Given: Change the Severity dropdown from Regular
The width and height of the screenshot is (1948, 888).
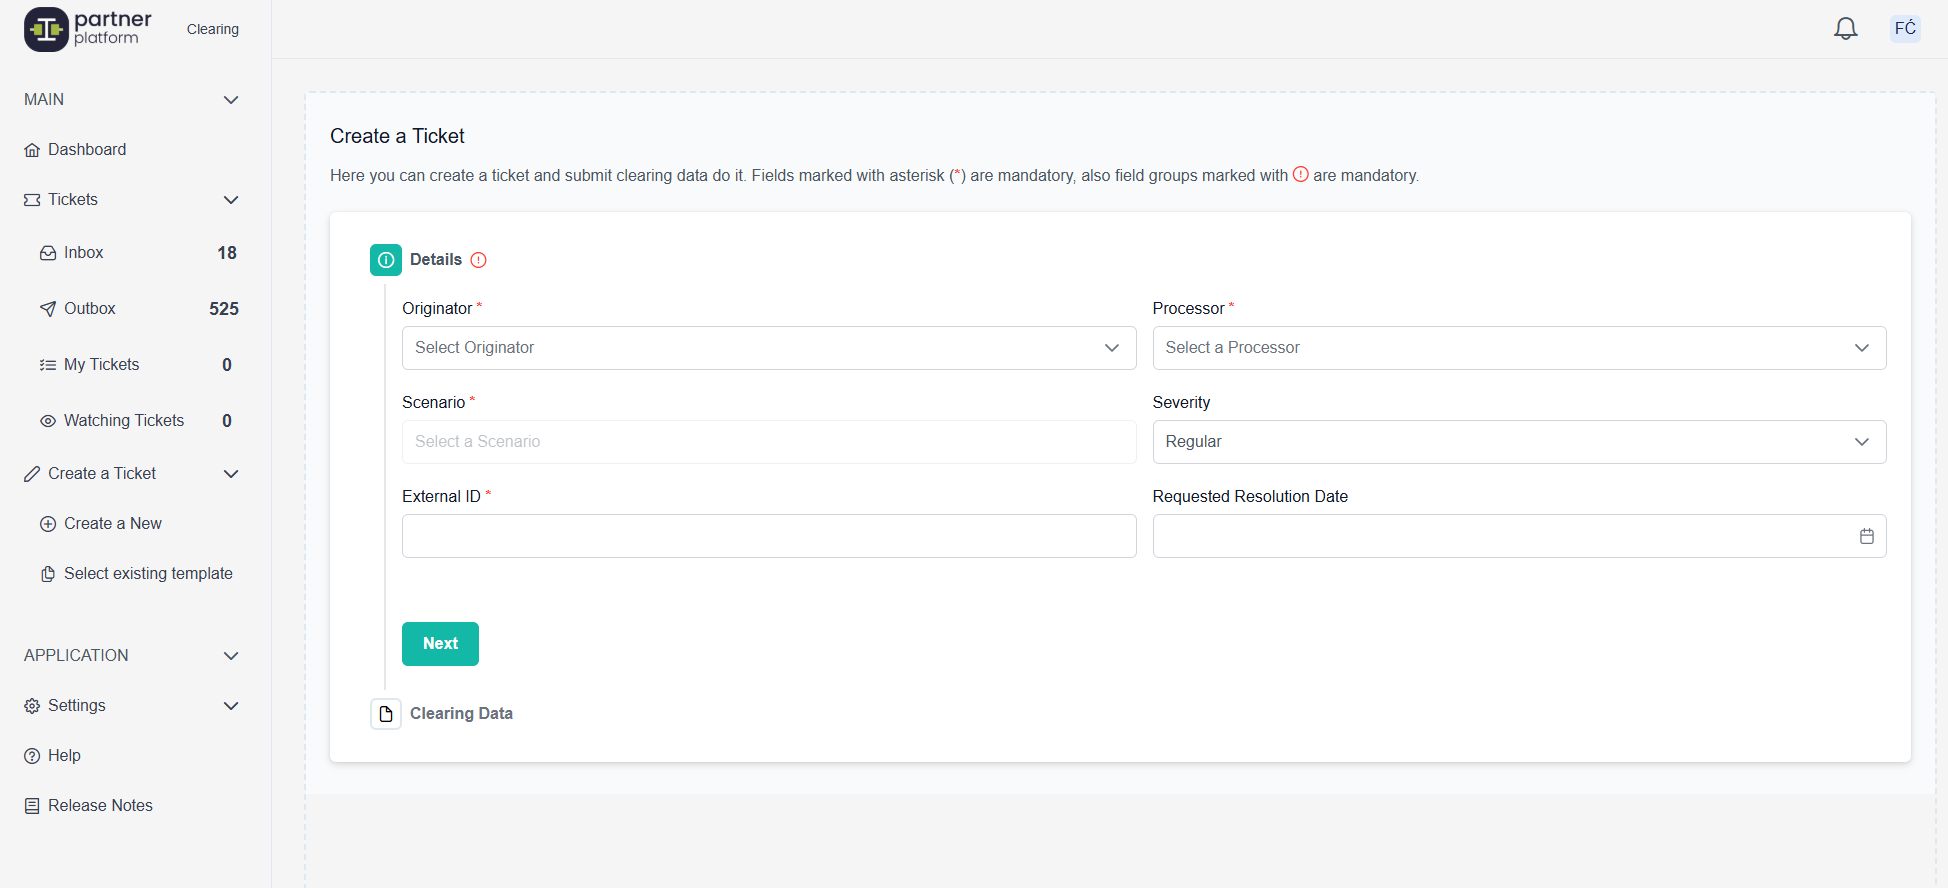Looking at the screenshot, I should (1518, 442).
